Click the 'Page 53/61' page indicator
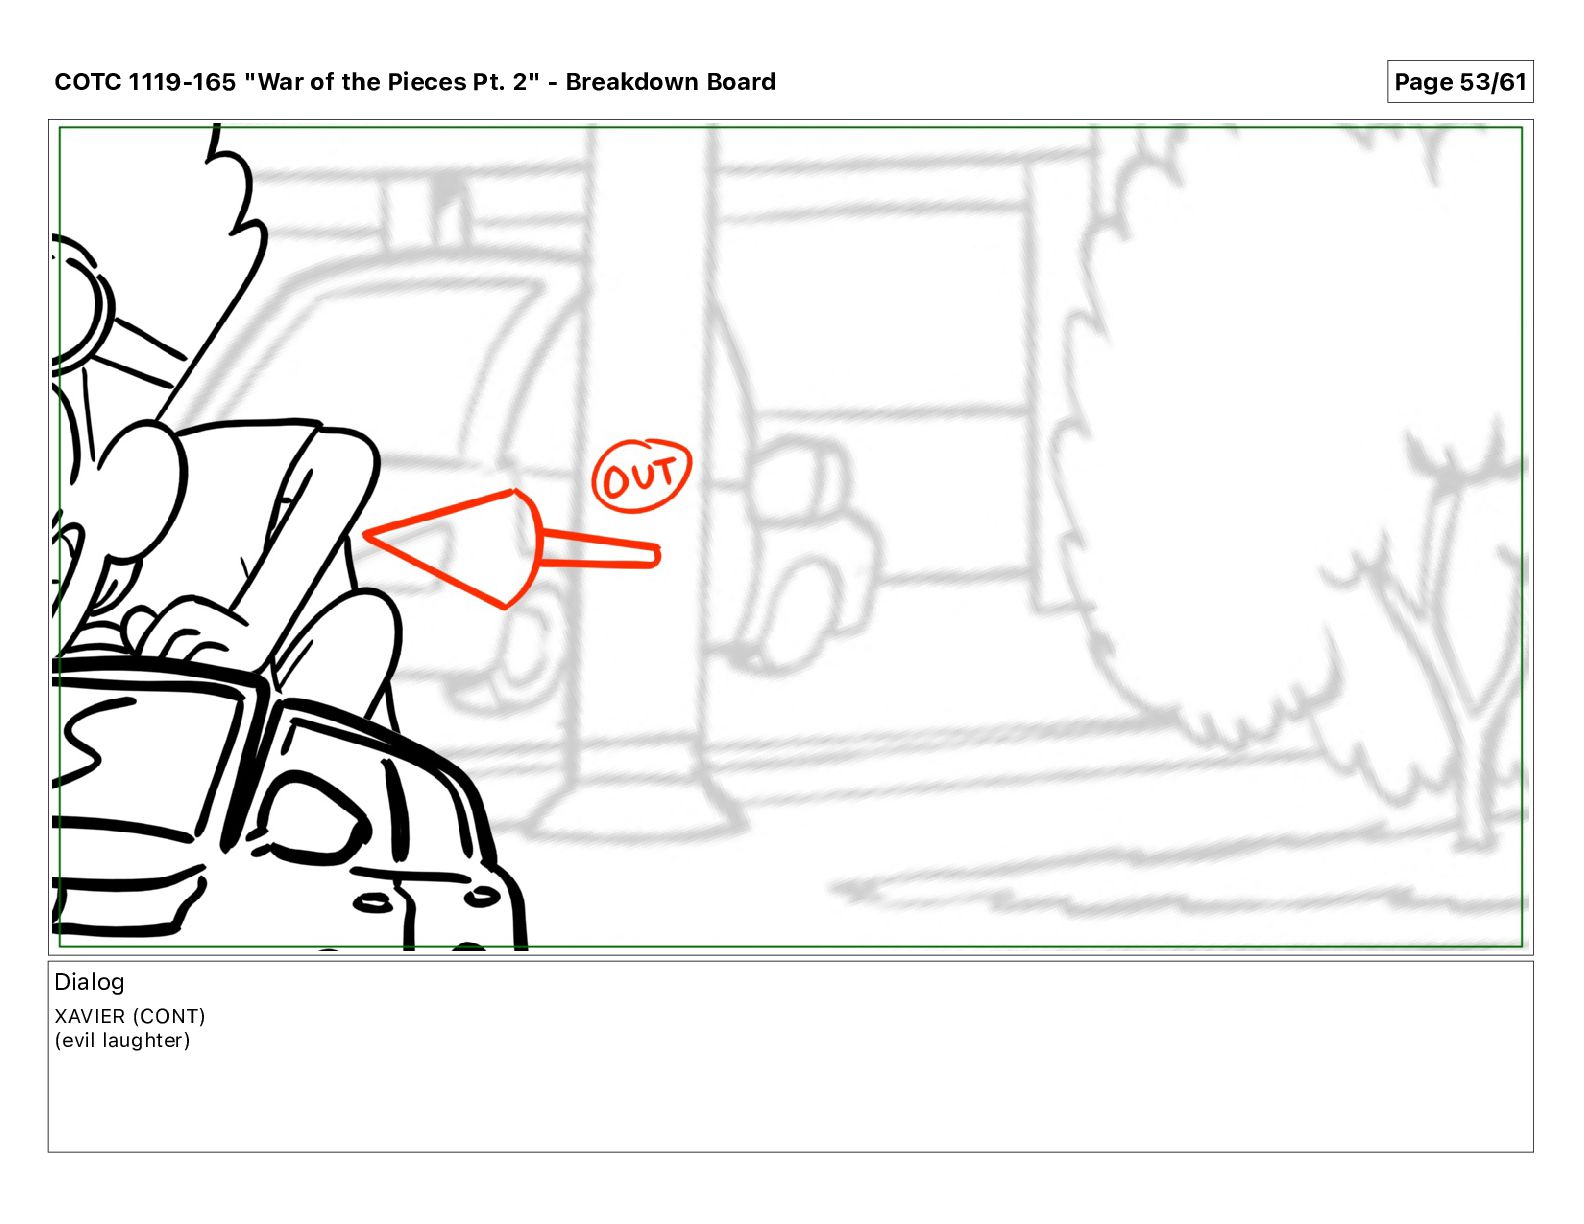The image size is (1584, 1224). [1460, 82]
